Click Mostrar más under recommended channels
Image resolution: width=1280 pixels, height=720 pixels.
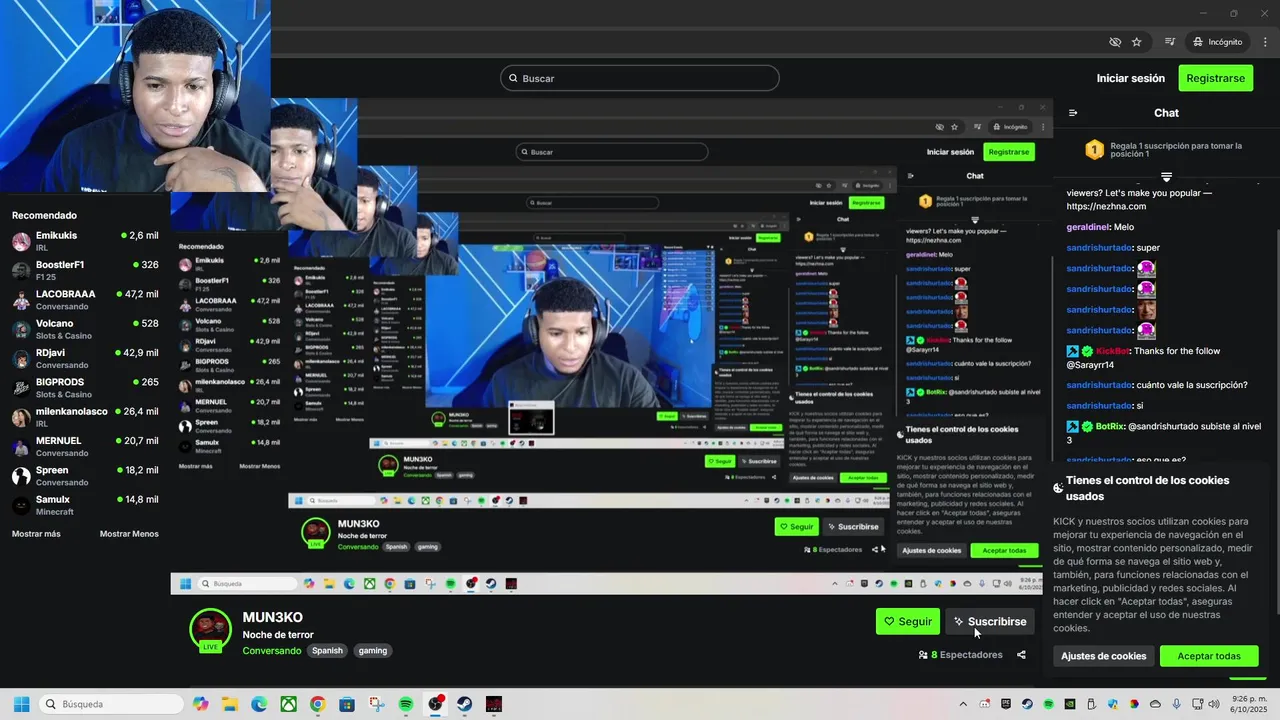point(36,534)
